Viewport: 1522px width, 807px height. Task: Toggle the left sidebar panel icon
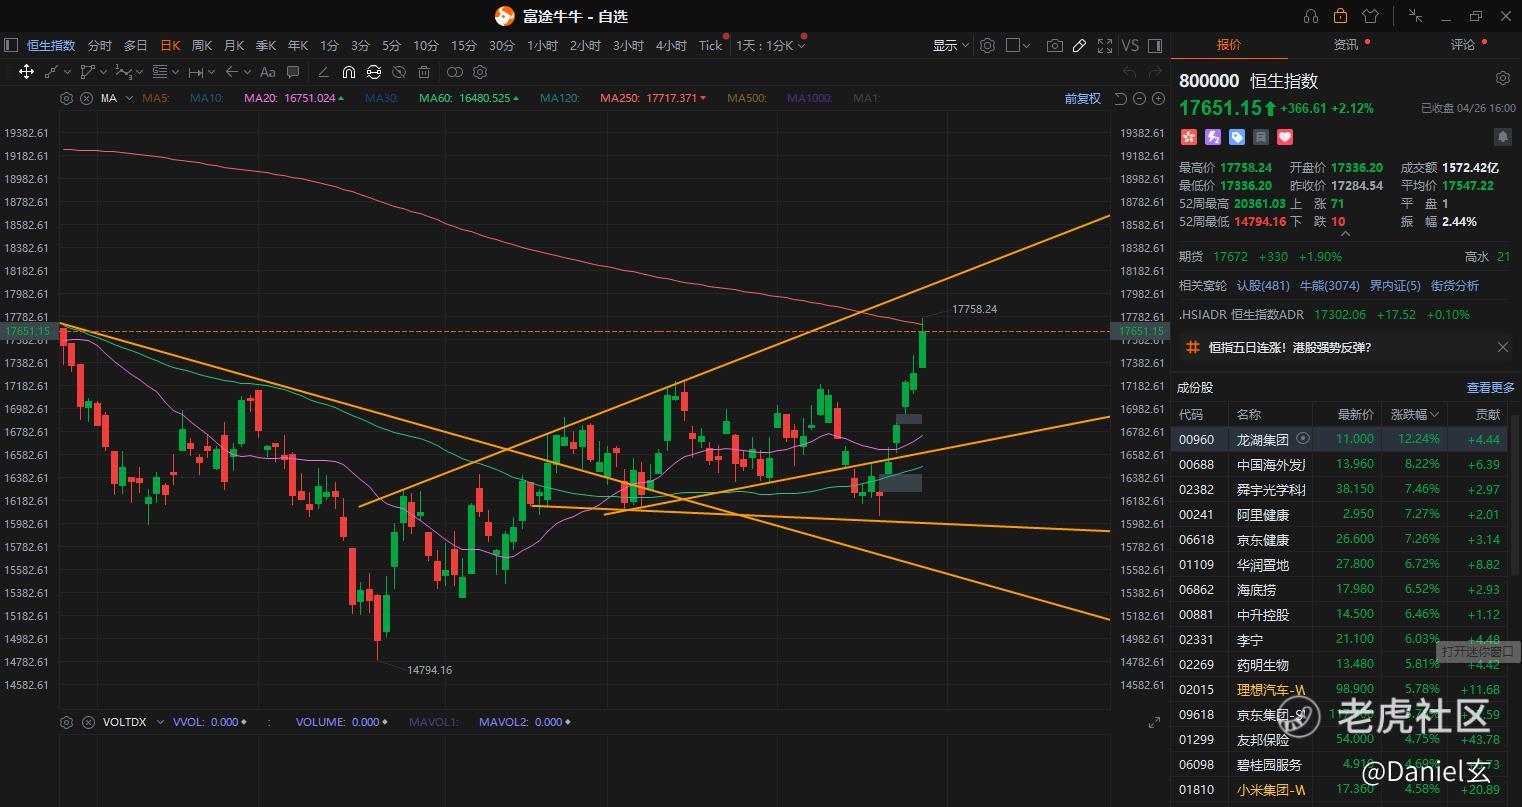(x=11, y=45)
